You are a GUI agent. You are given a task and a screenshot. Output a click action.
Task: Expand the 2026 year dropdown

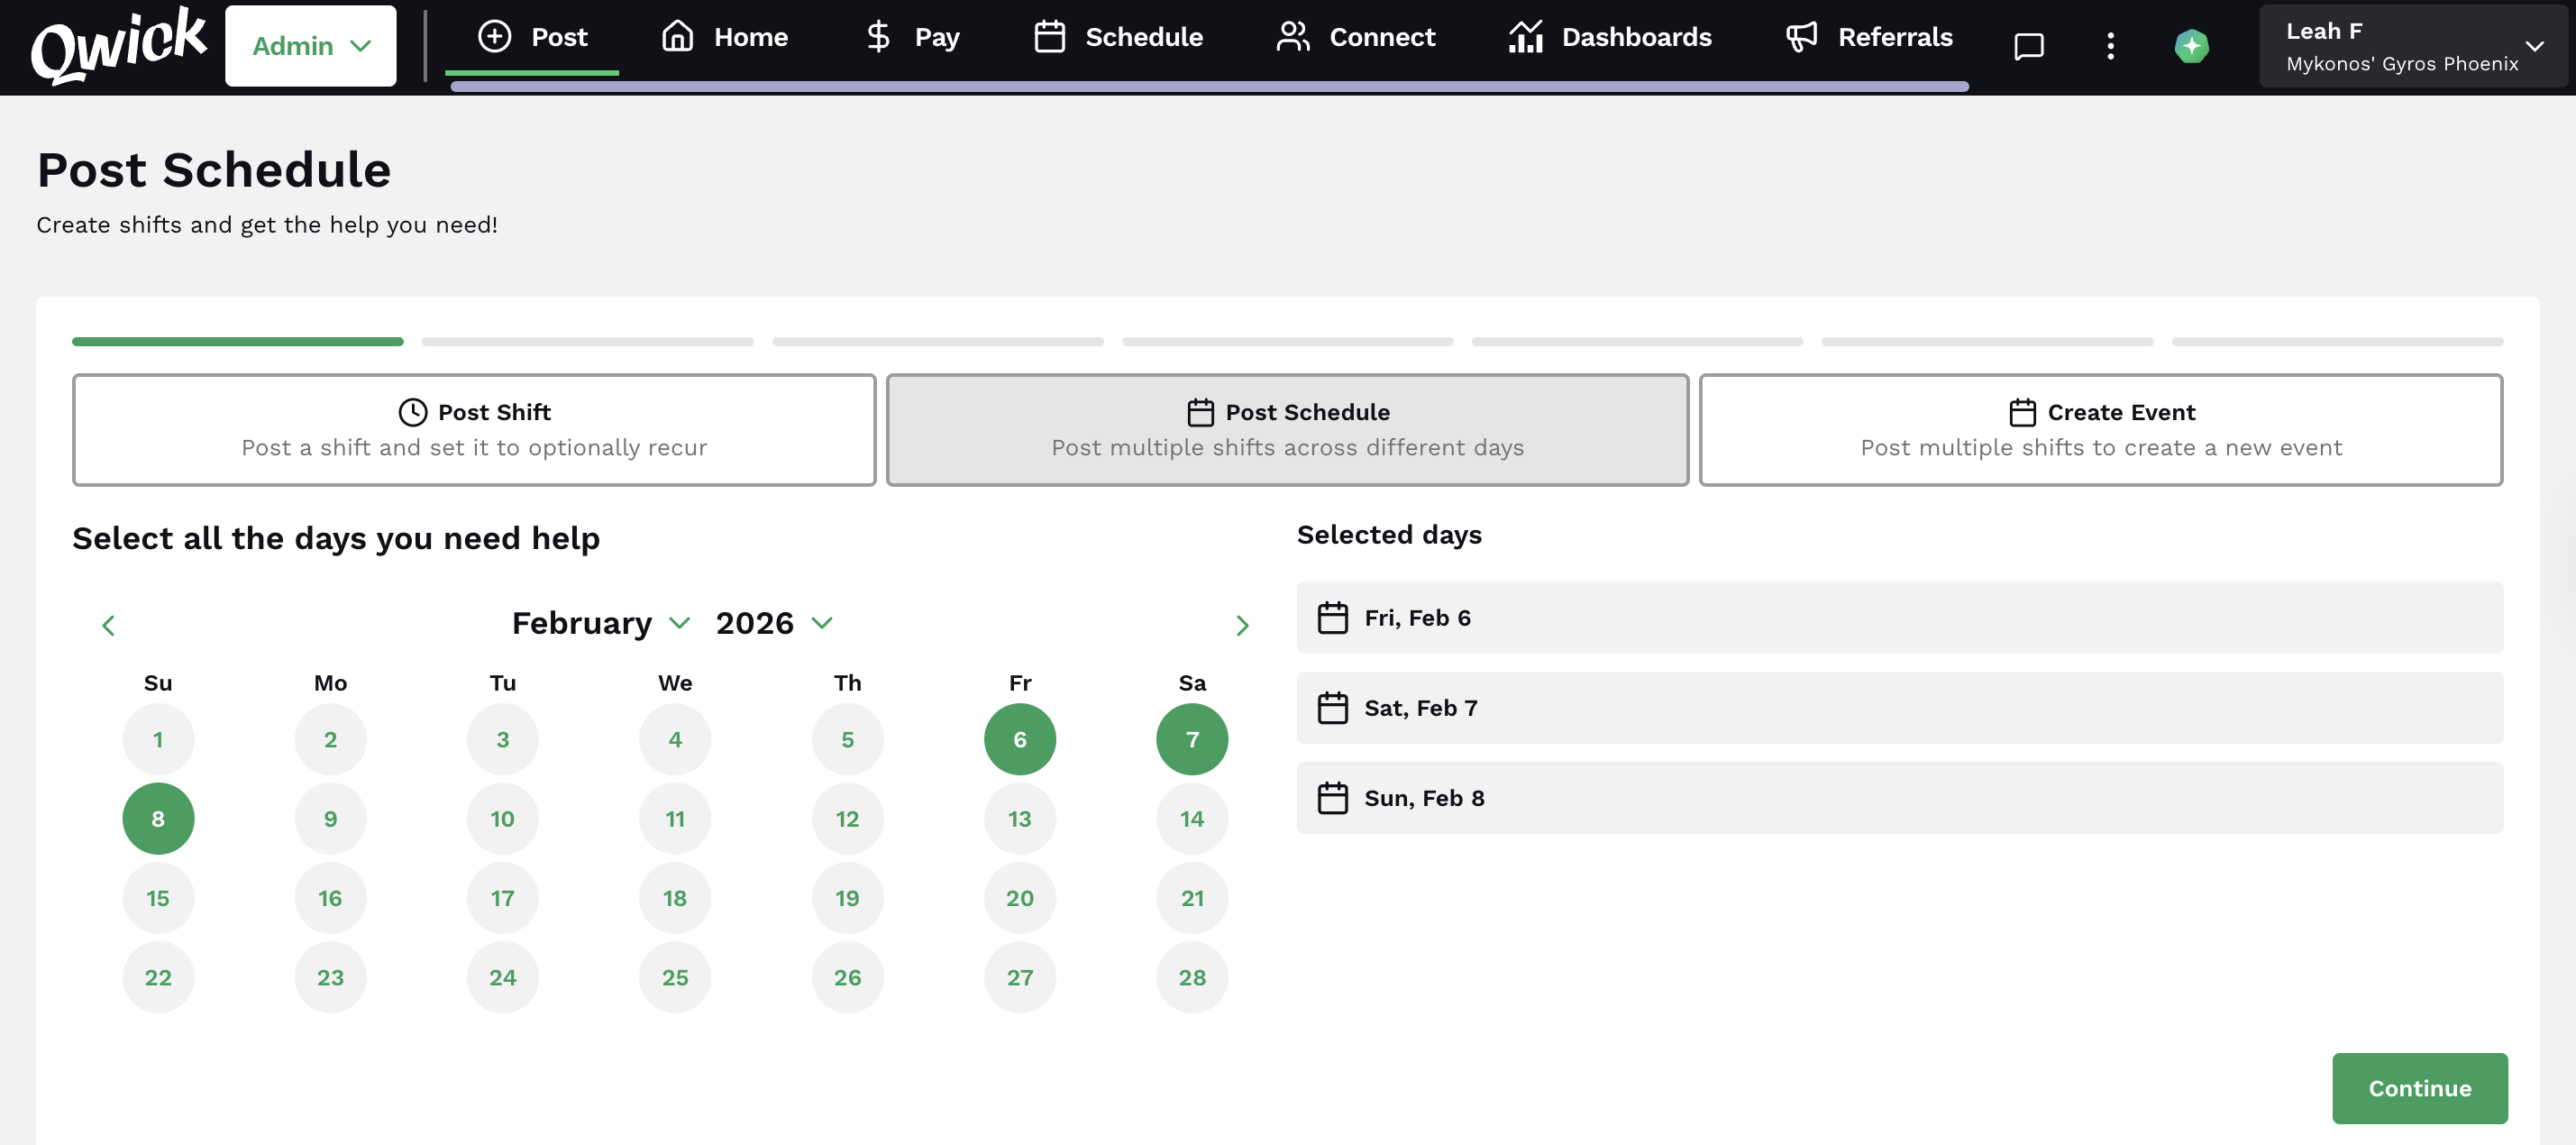pyautogui.click(x=774, y=623)
